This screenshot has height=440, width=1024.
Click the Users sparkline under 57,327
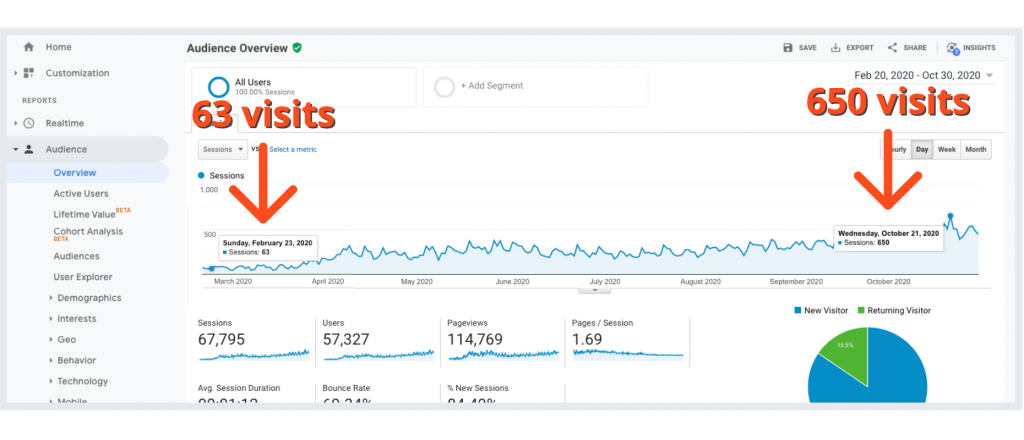379,355
